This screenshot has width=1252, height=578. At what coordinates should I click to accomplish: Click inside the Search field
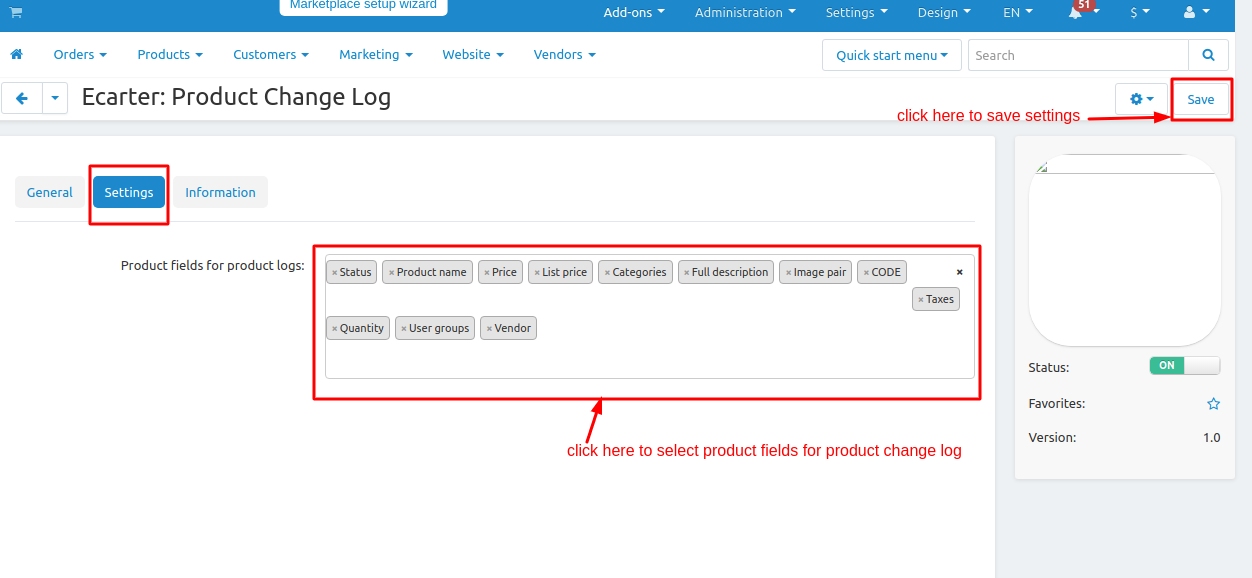[1078, 55]
